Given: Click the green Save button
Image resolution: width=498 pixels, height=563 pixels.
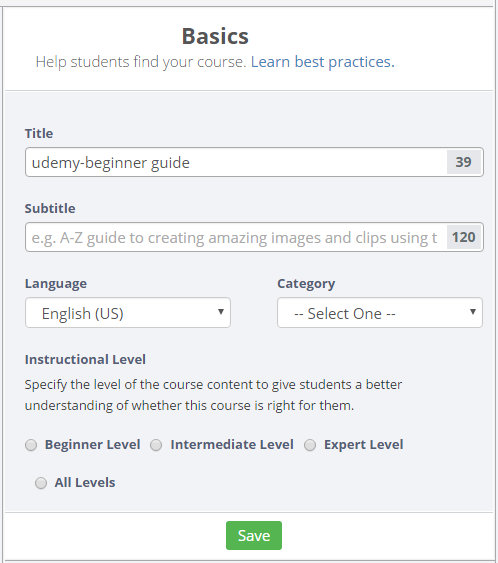Looking at the screenshot, I should click(254, 535).
